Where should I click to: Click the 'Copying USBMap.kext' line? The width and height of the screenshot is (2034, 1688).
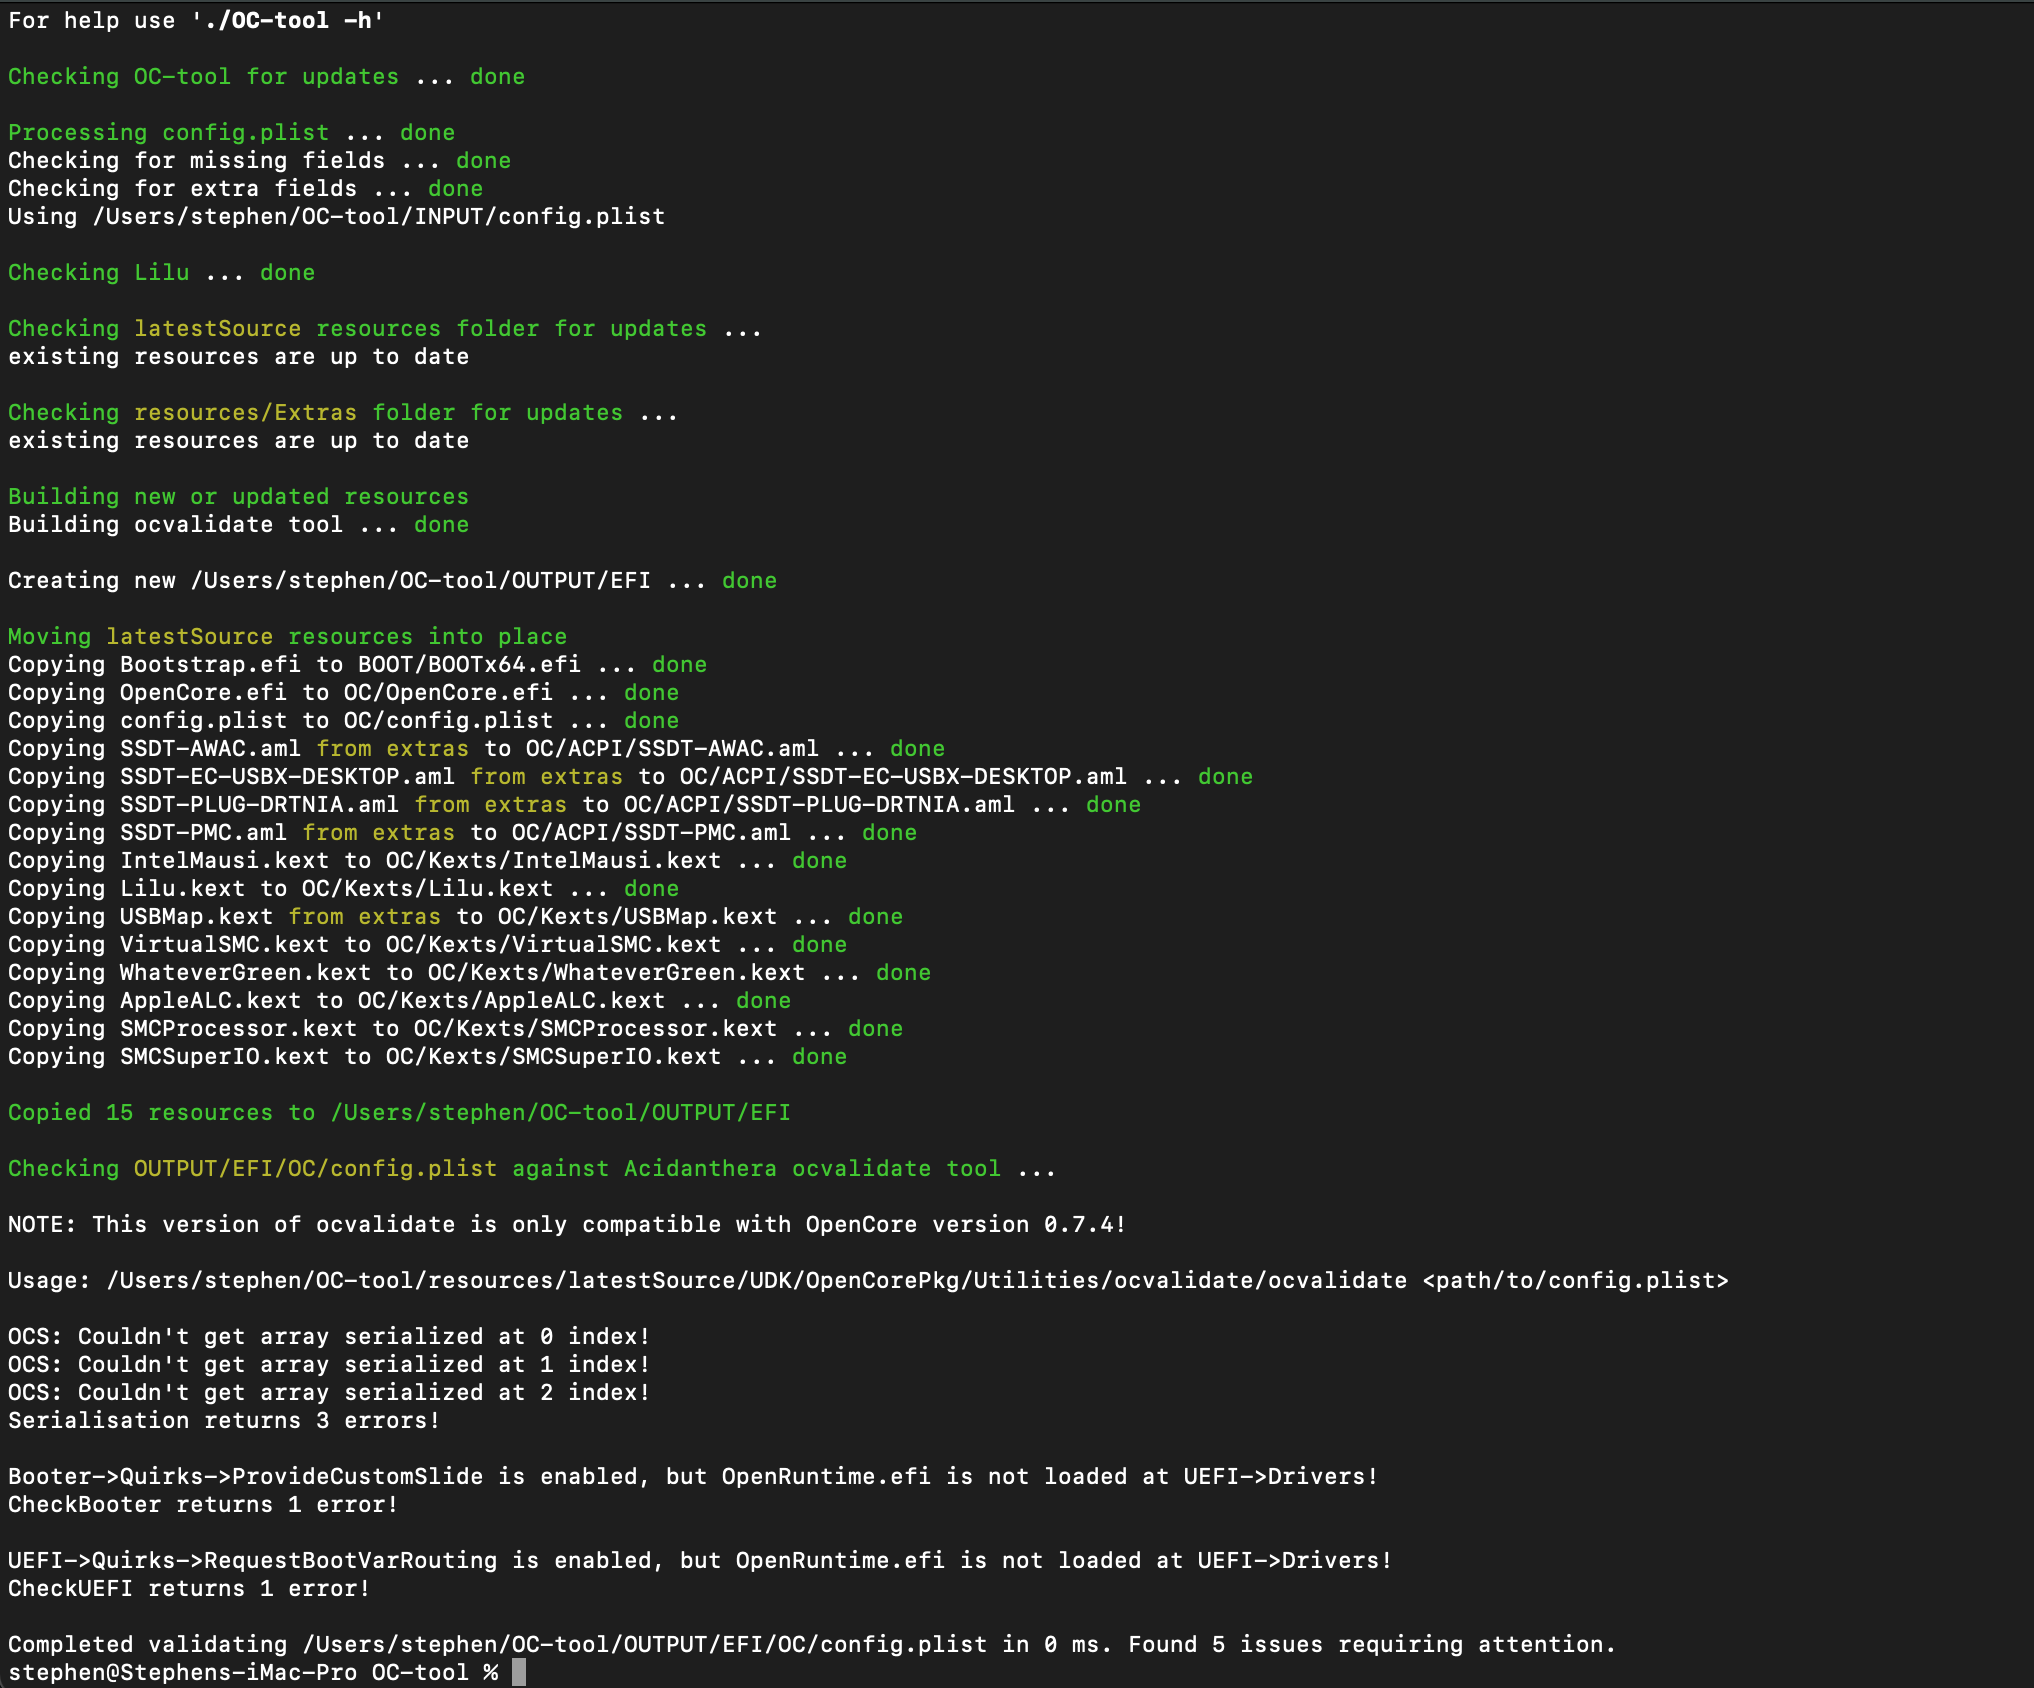coord(455,916)
